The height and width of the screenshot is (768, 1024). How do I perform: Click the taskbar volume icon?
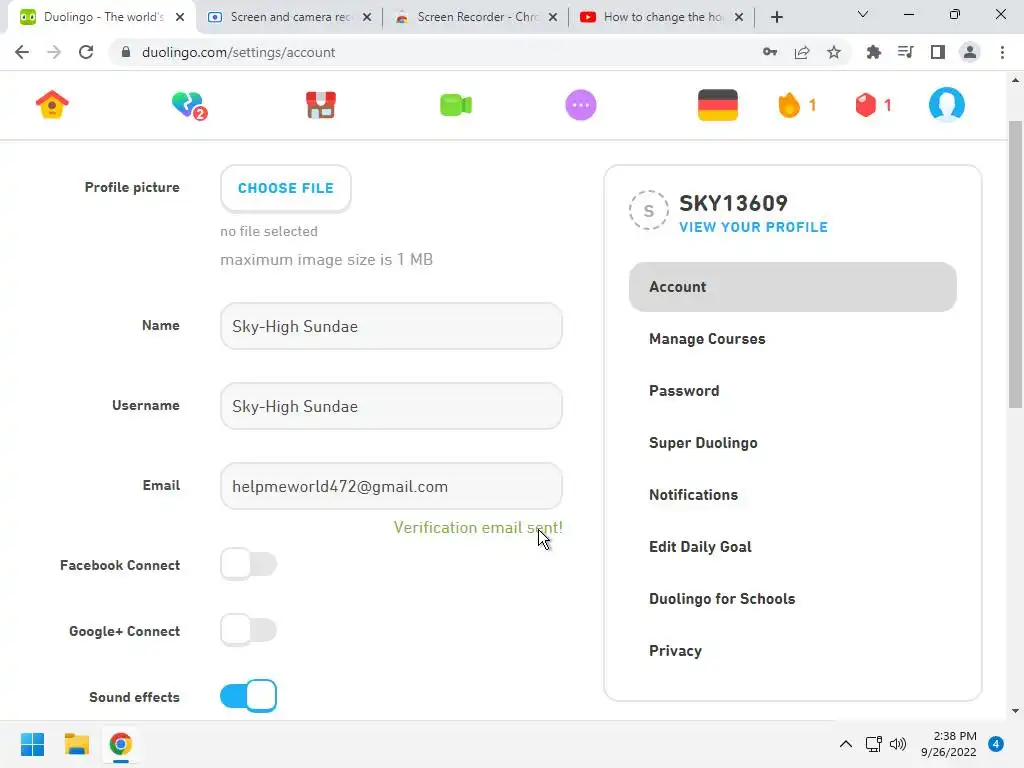[898, 744]
